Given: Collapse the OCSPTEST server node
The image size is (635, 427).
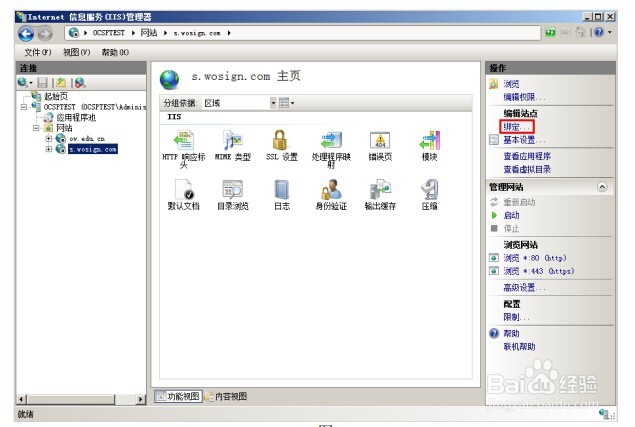Looking at the screenshot, I should (24, 107).
